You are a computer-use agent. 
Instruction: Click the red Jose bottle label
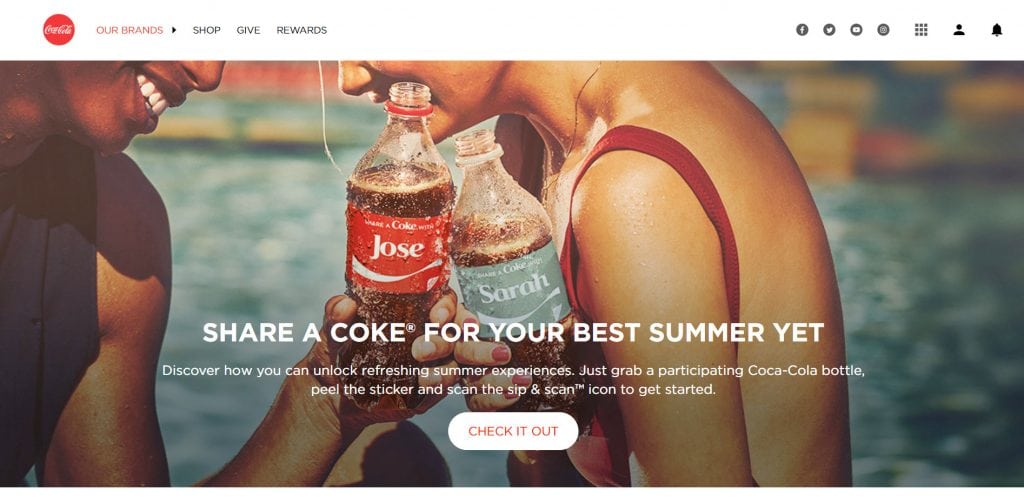[x=398, y=248]
